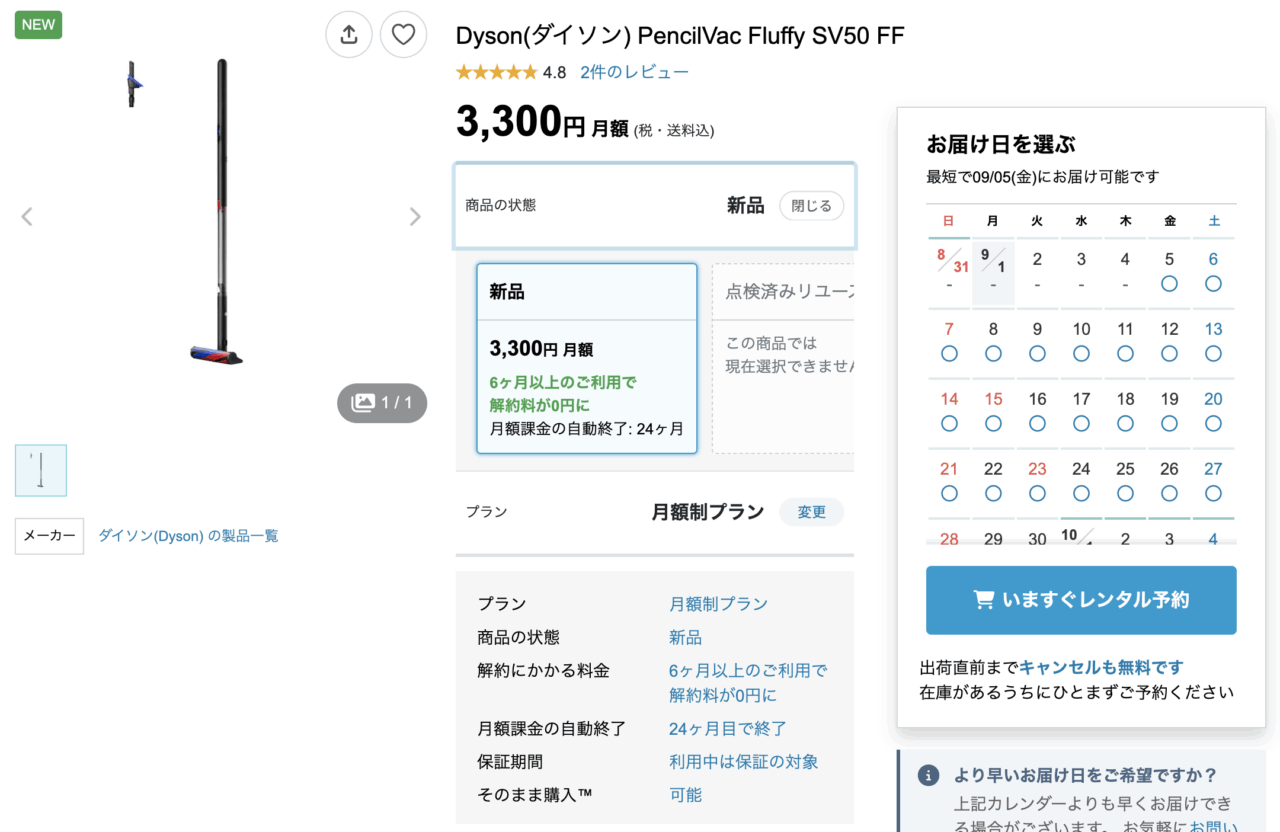Add product to favorites with heart icon
This screenshot has height=832, width=1280.
403,35
